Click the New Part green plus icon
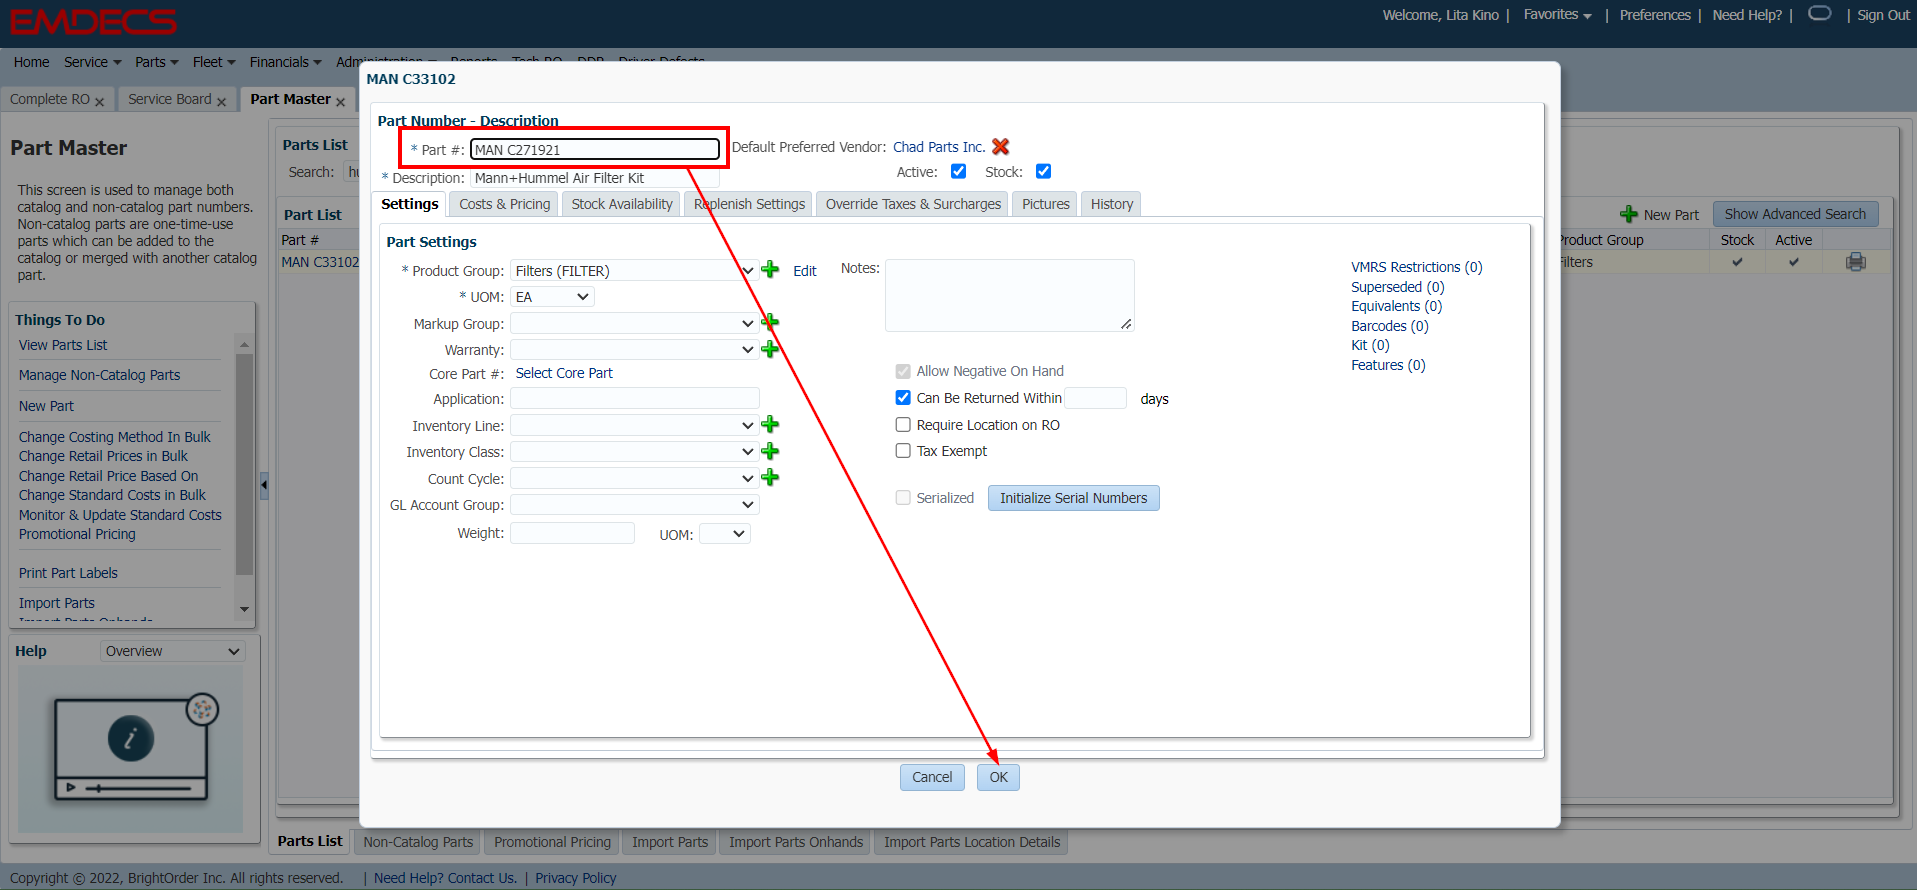Screen dimensions: 1917x890 [1629, 214]
